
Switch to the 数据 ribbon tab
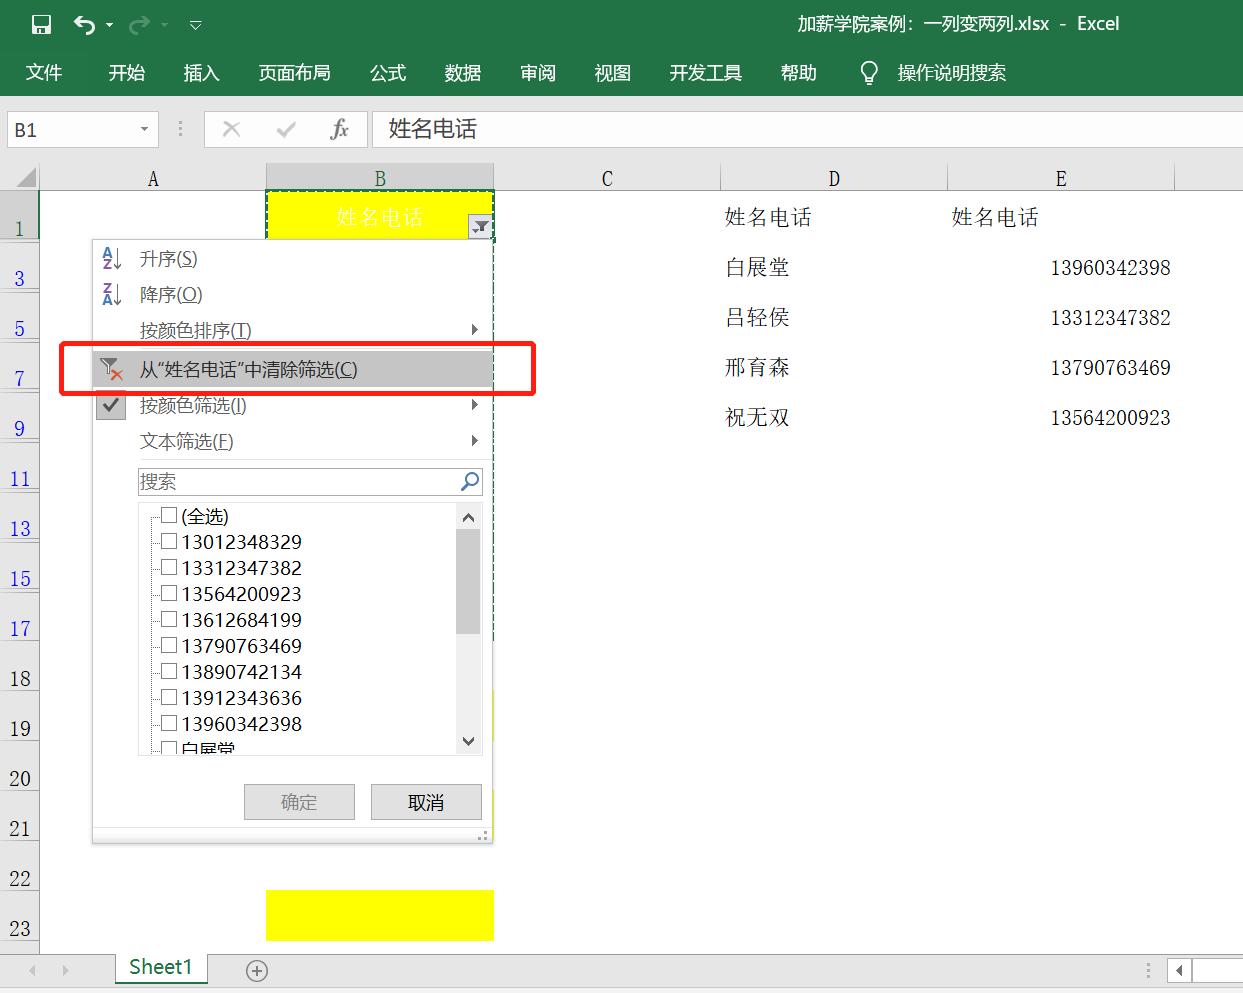[461, 72]
